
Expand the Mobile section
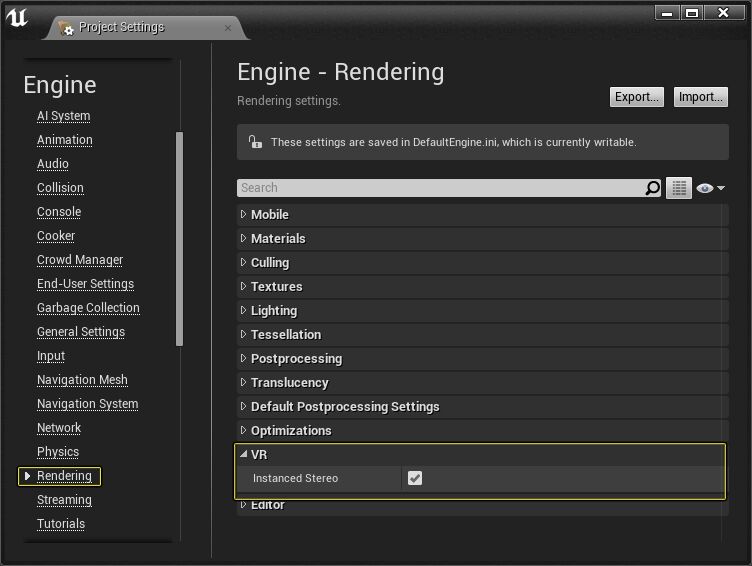(269, 215)
